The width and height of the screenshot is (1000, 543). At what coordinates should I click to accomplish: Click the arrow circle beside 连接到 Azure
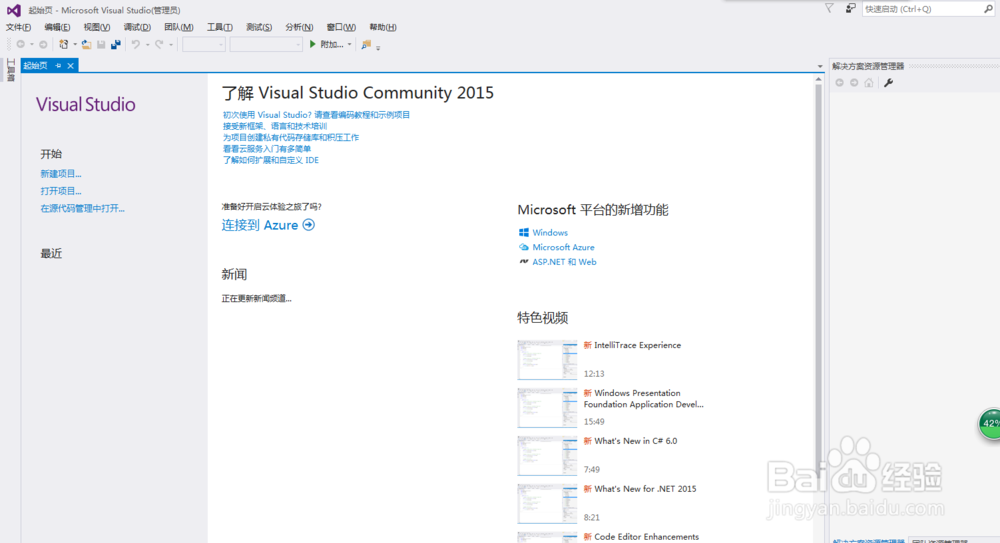pyautogui.click(x=309, y=225)
